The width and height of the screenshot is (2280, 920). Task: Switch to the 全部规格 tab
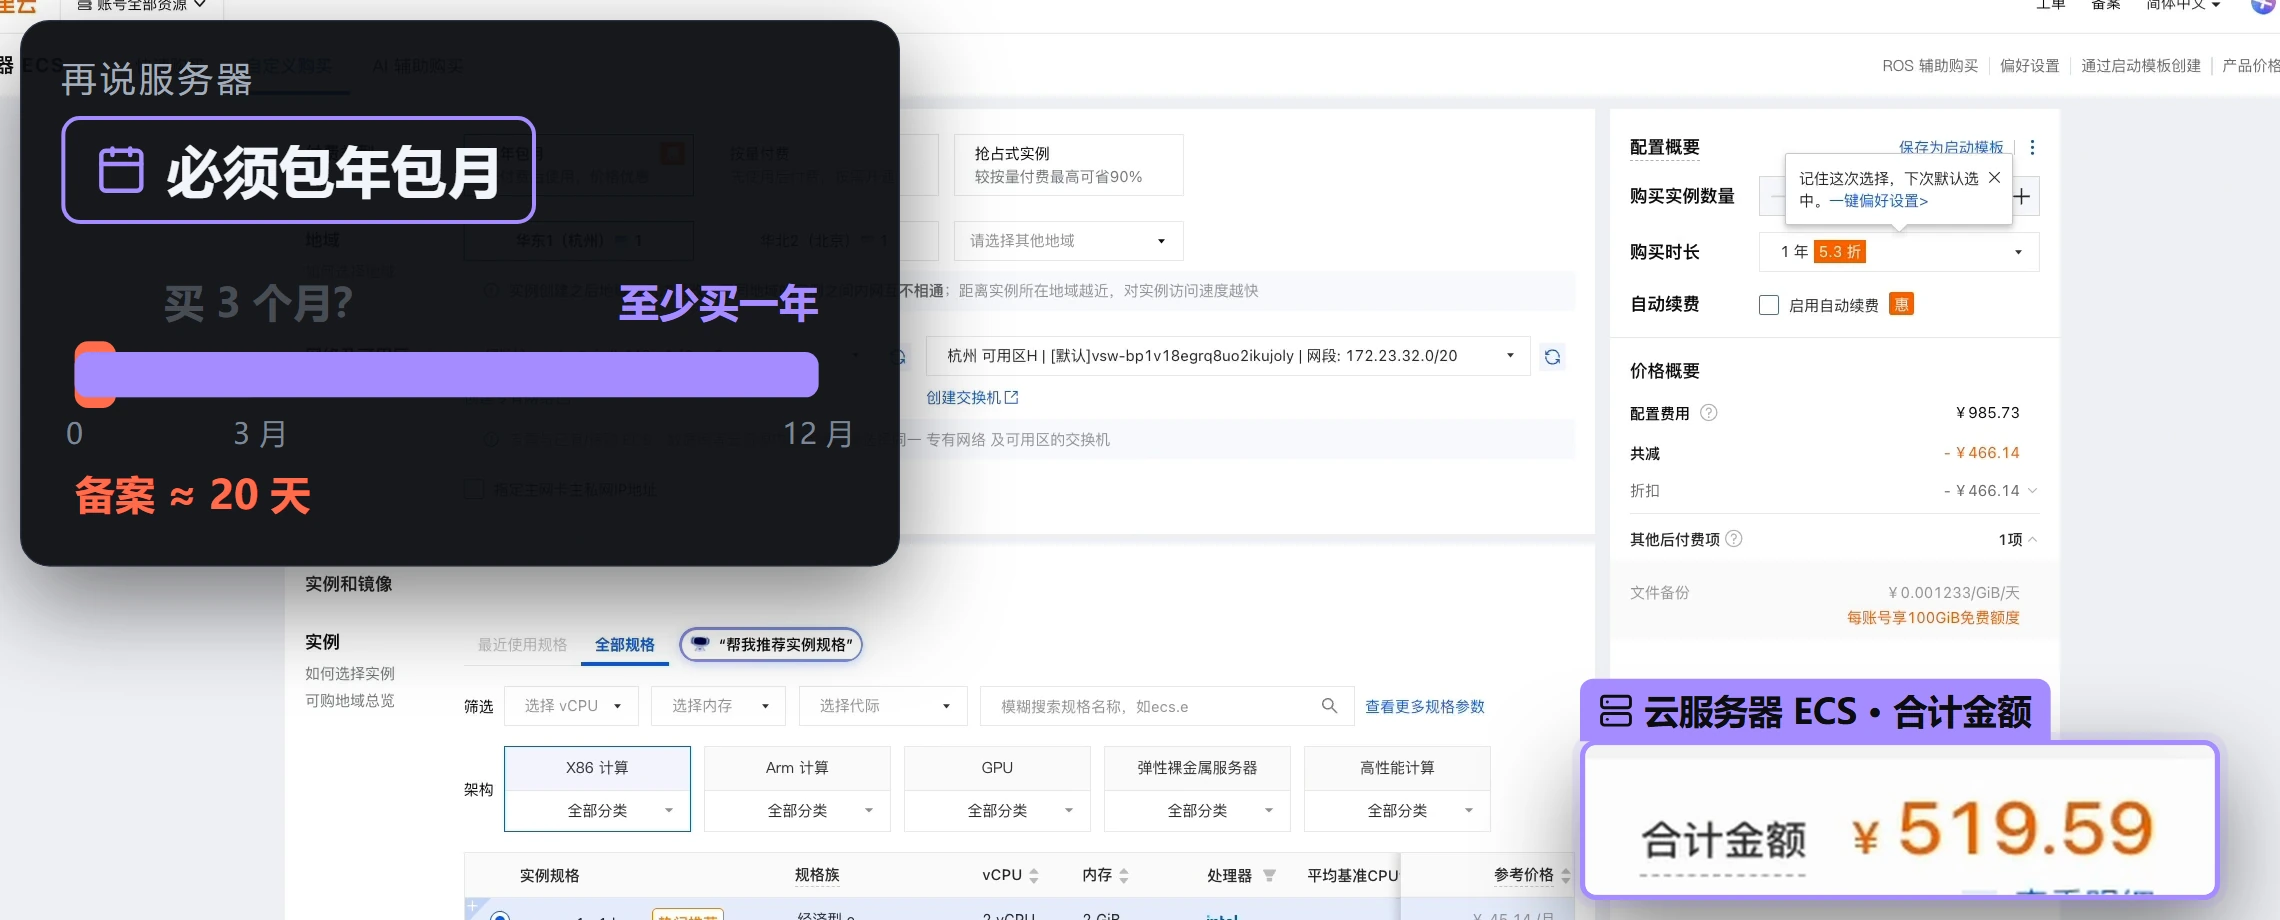tap(625, 645)
